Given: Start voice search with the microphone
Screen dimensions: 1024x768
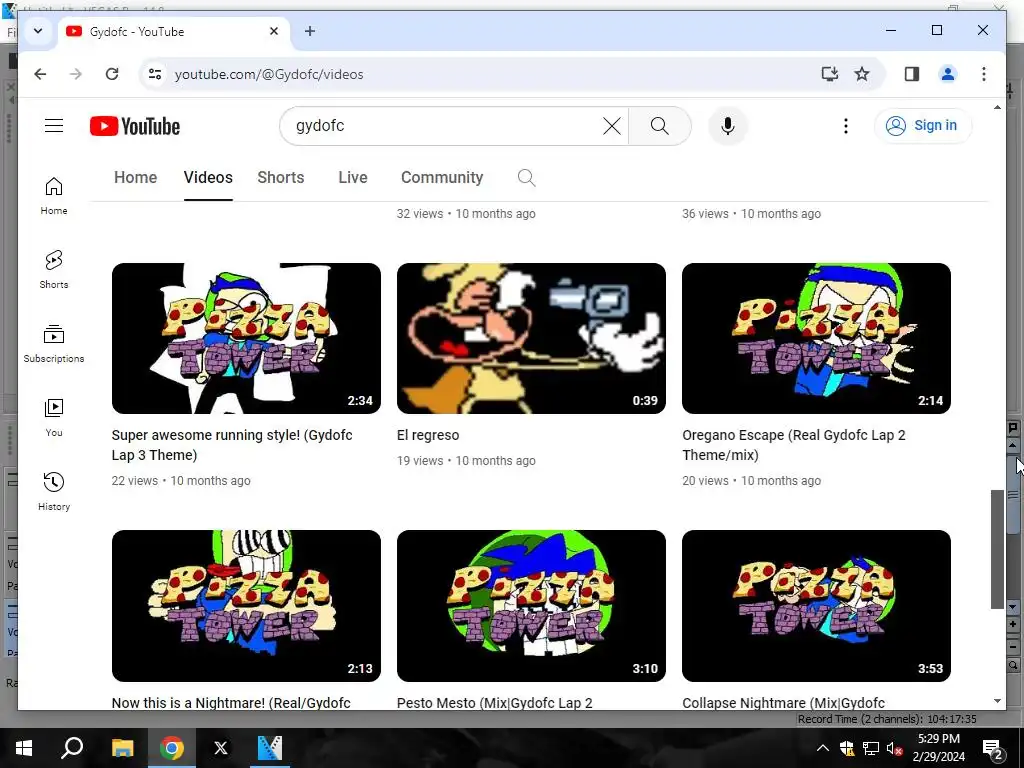Looking at the screenshot, I should point(728,125).
